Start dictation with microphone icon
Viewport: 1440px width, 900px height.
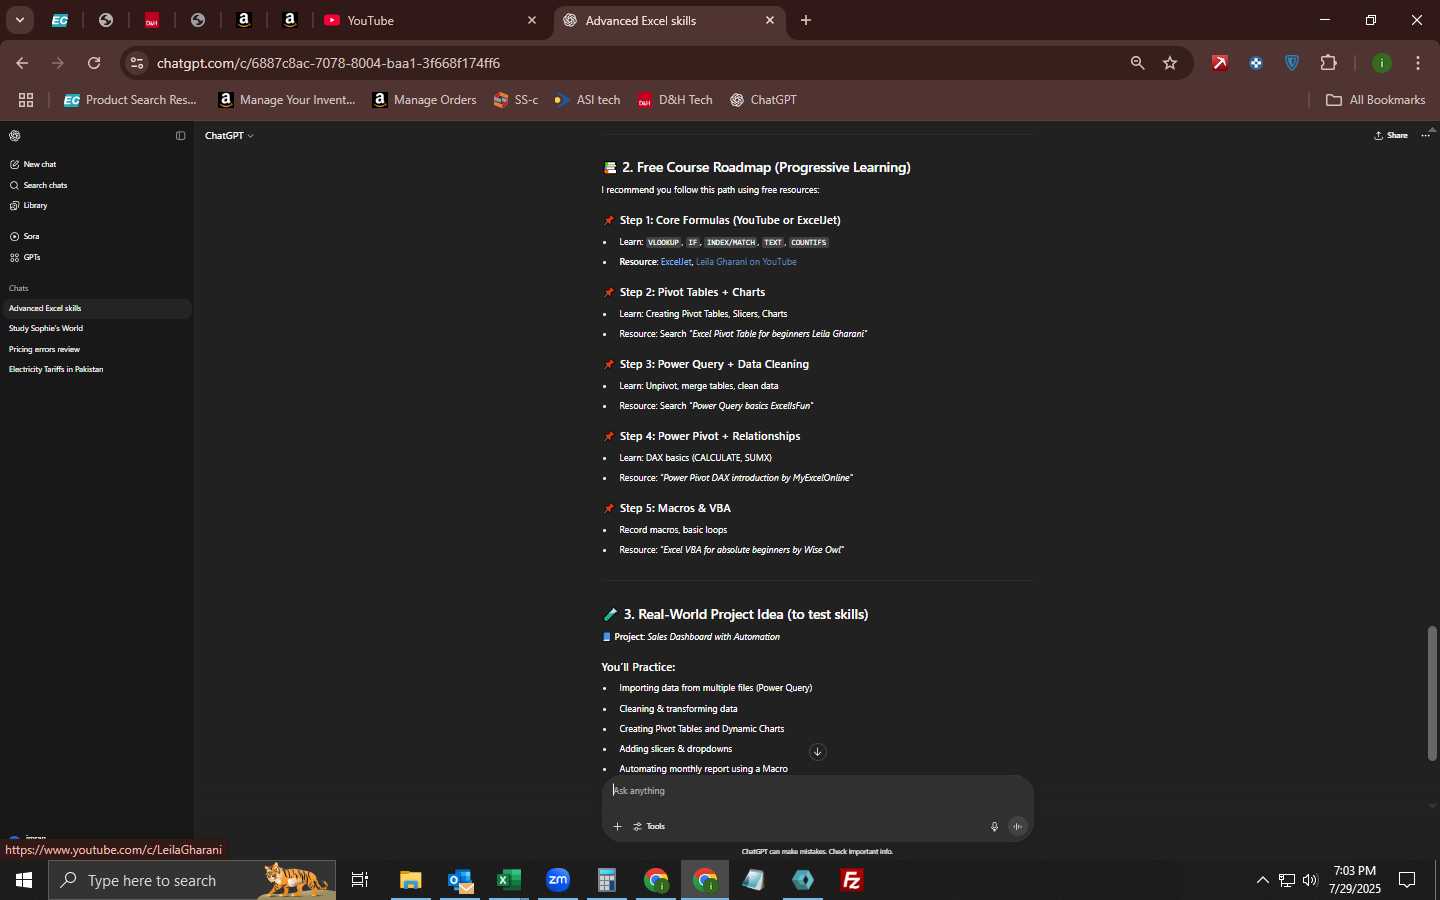[x=995, y=827]
